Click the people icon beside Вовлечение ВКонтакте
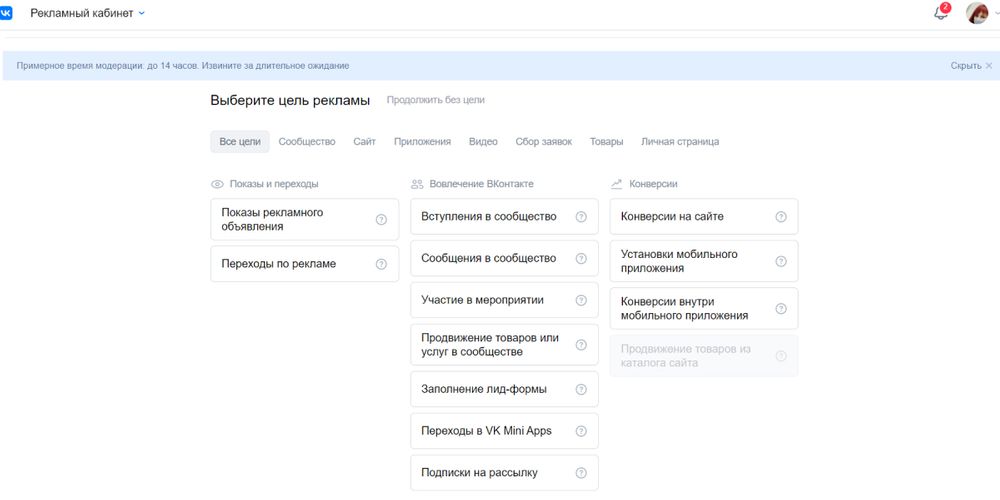 pyautogui.click(x=417, y=184)
